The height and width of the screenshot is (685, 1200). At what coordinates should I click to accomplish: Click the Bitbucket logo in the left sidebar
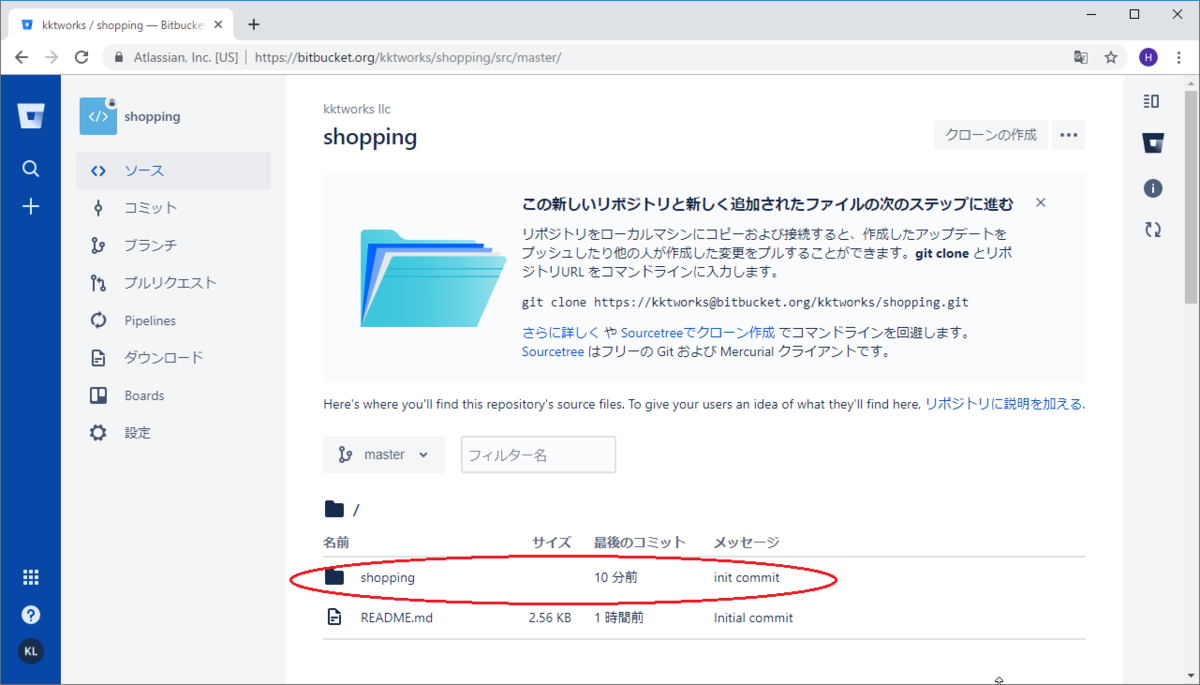tap(31, 115)
